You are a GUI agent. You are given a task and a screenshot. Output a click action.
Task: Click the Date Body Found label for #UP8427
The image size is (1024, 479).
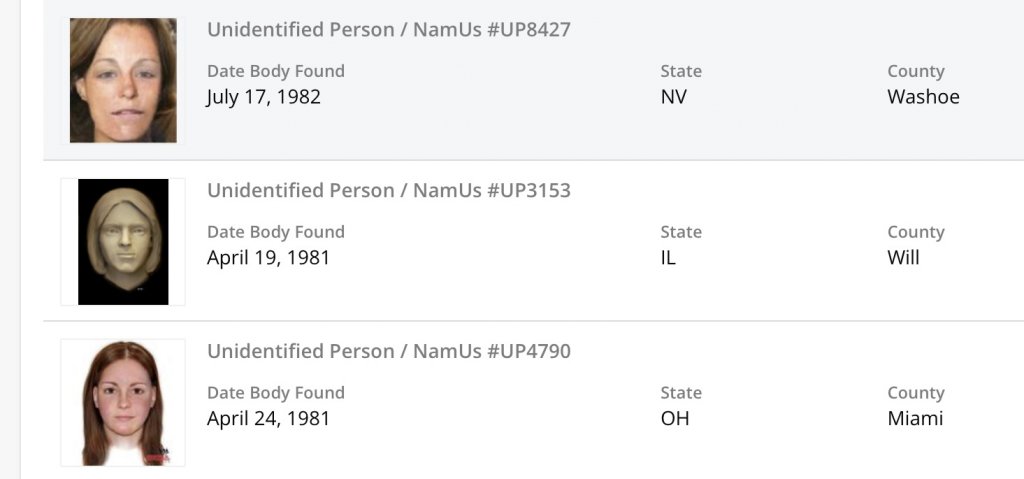(275, 71)
